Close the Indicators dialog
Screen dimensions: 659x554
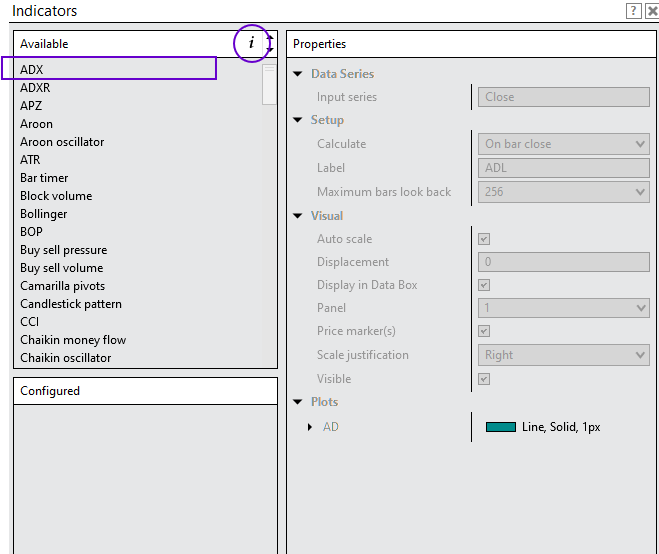[652, 11]
